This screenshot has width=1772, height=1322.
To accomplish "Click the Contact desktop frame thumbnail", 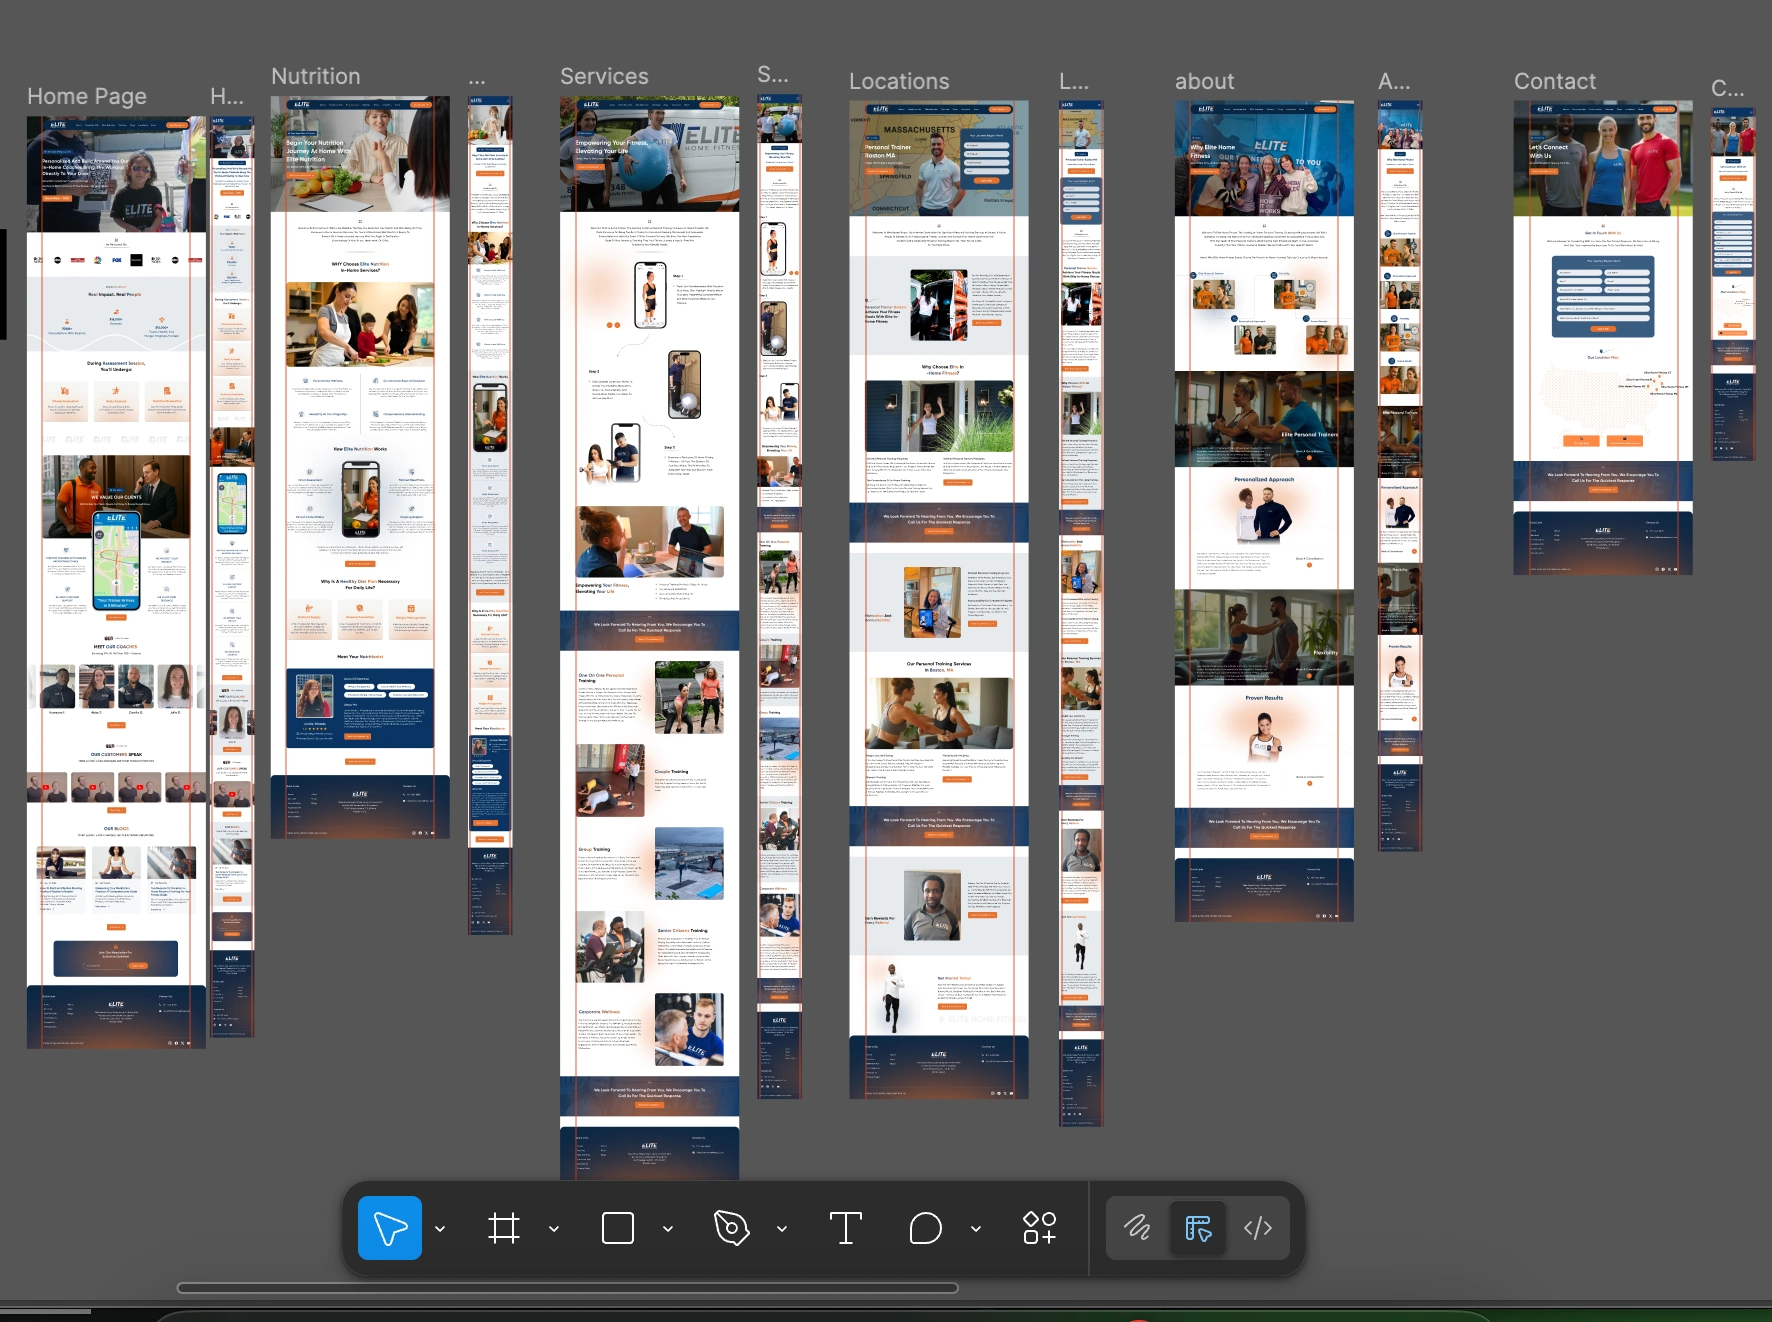I will (x=1603, y=338).
